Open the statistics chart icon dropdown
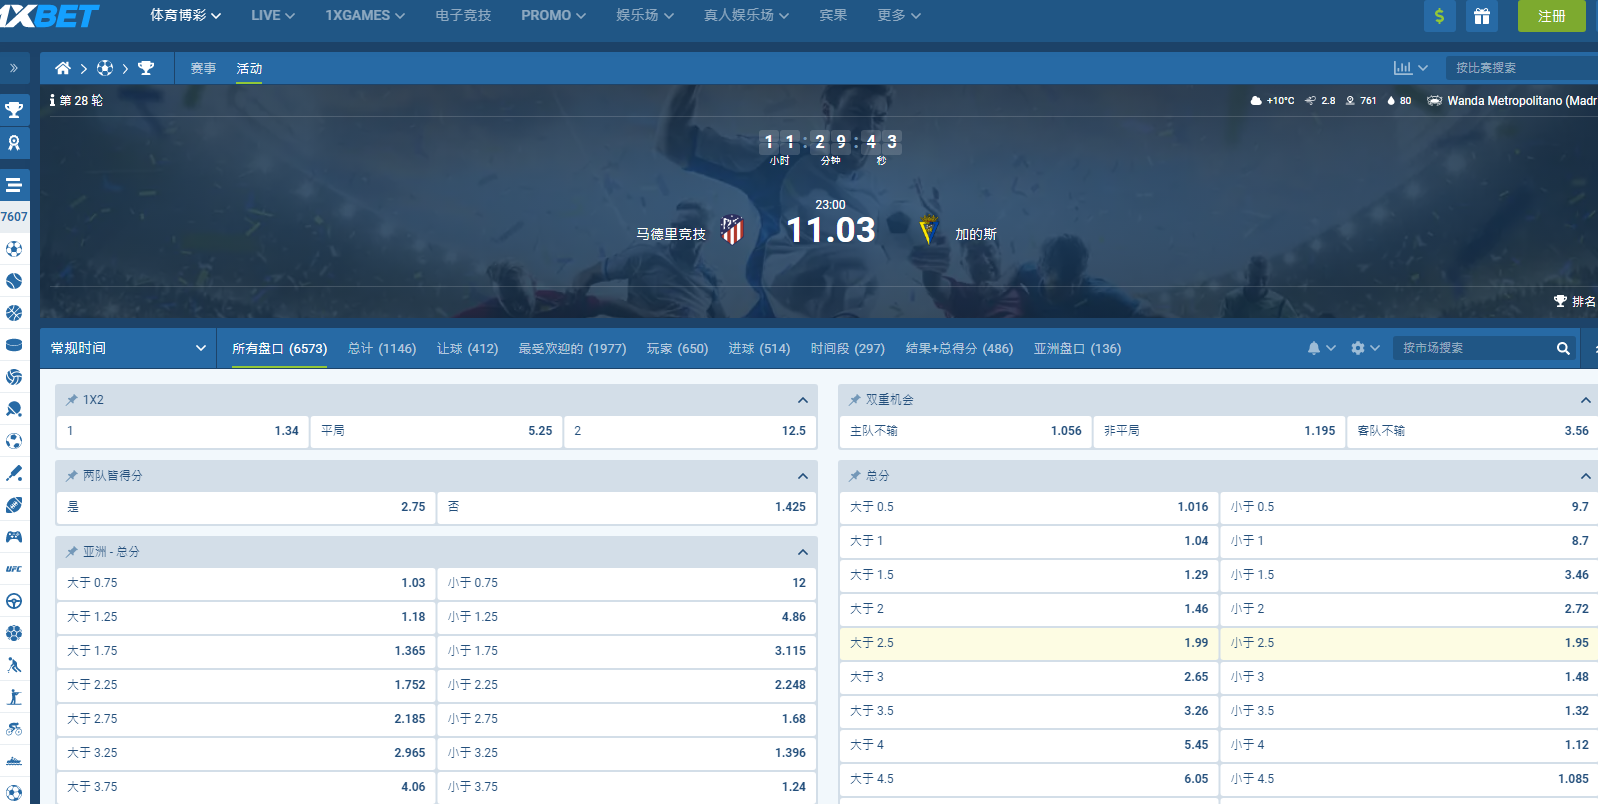The height and width of the screenshot is (804, 1598). [x=1410, y=68]
